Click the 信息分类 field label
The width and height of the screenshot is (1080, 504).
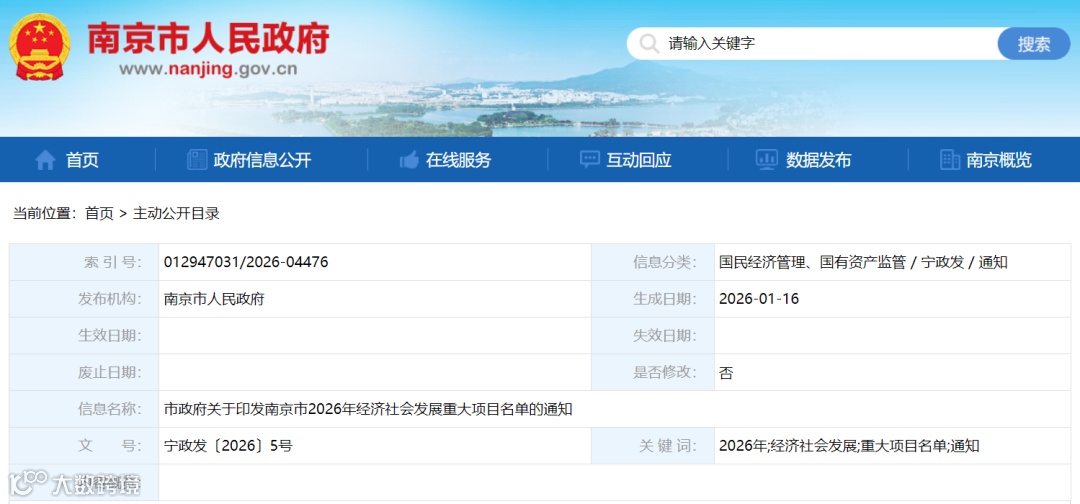pyautogui.click(x=665, y=262)
